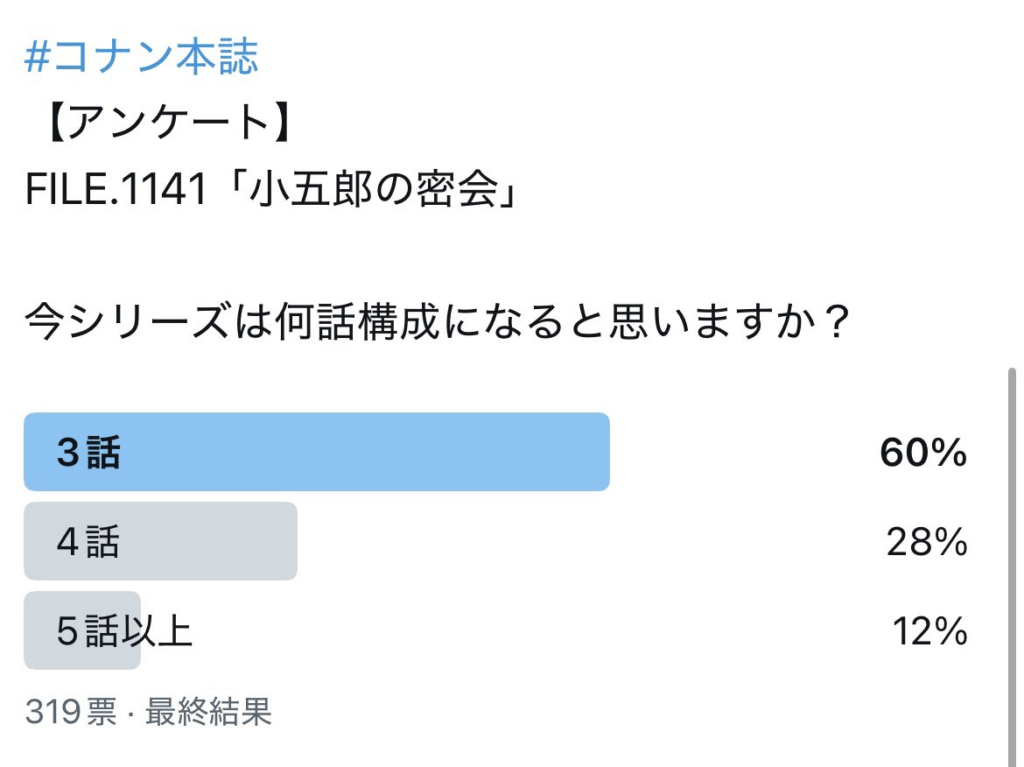Click the vertical scrollbar on the right
Image resolution: width=1024 pixels, height=767 pixels.
point(1012,567)
